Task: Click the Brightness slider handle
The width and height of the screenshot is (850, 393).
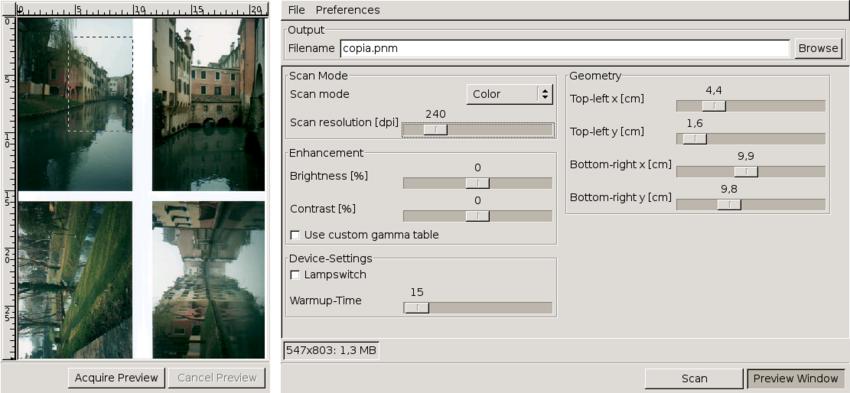Action: tap(478, 183)
